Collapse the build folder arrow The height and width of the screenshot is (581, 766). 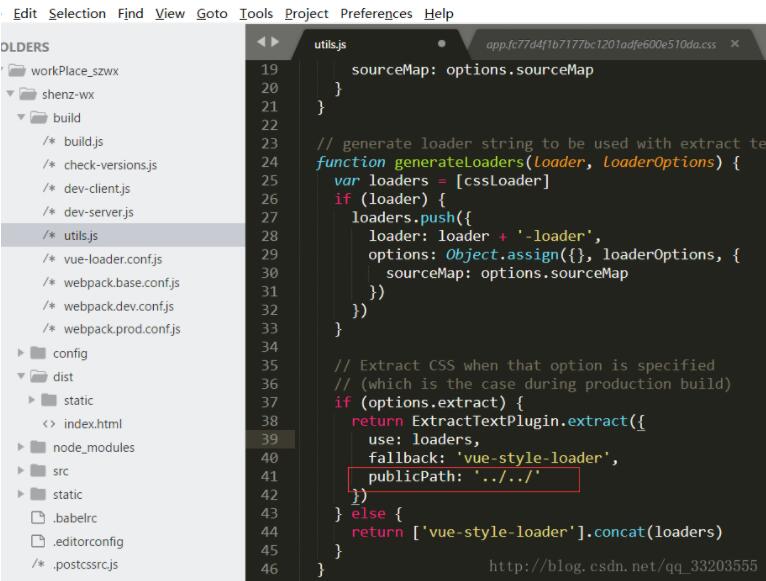click(21, 117)
